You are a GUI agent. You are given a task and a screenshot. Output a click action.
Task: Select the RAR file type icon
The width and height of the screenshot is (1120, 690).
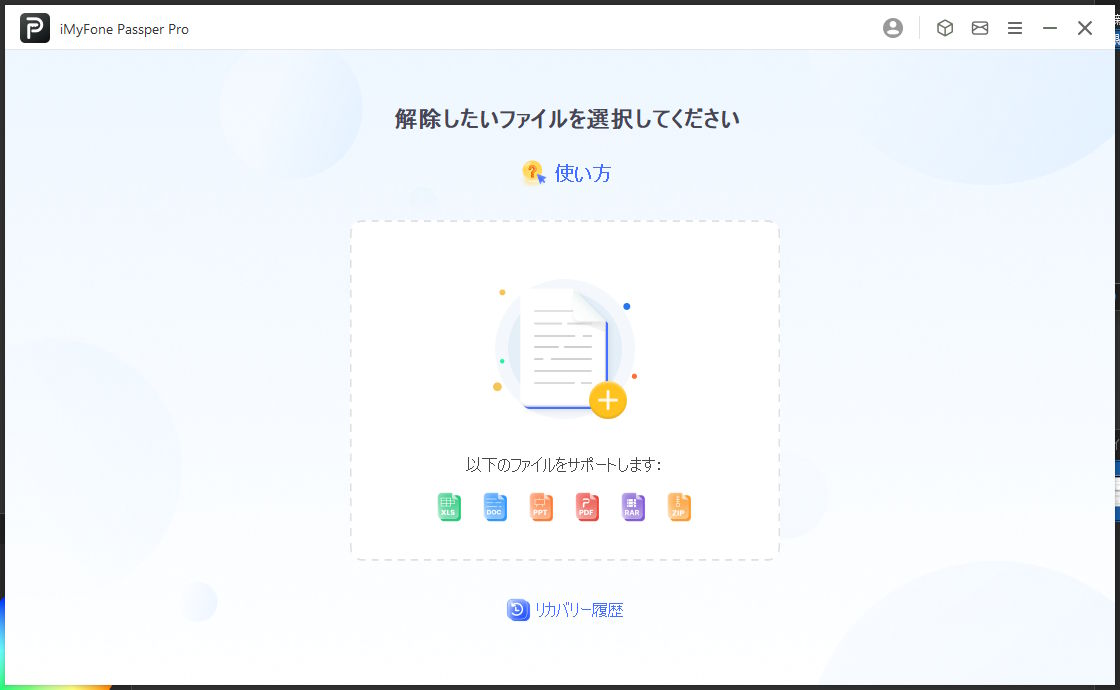point(633,508)
